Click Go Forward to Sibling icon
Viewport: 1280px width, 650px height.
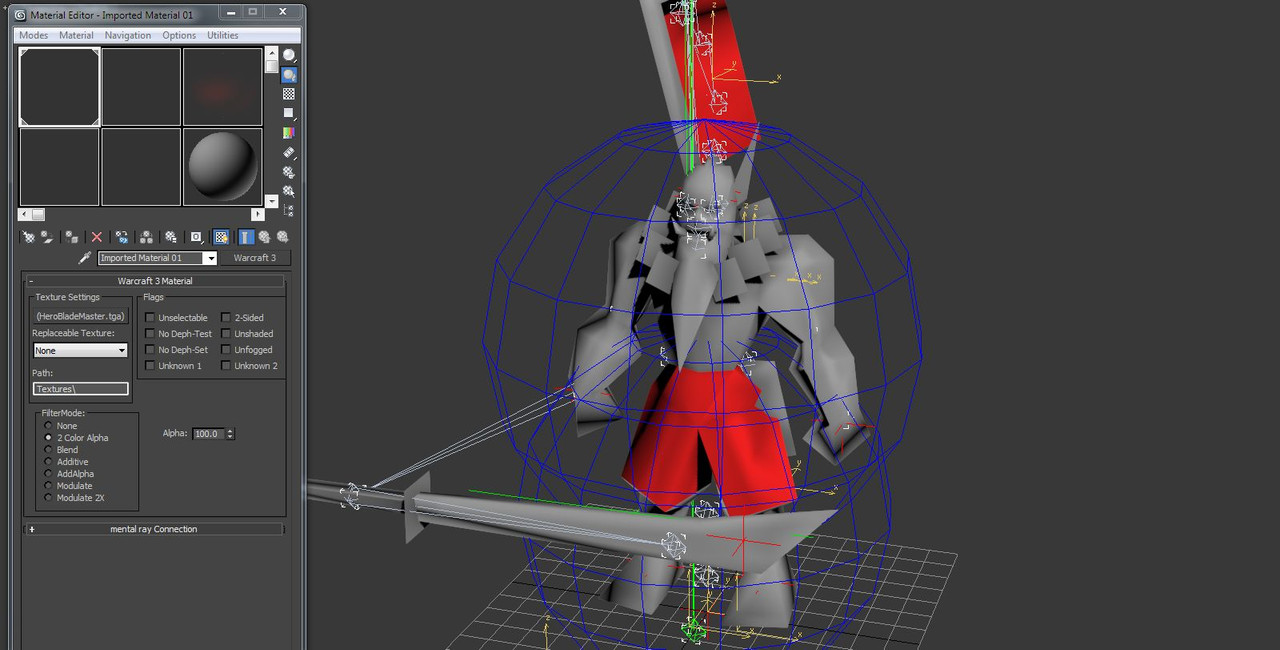click(x=283, y=237)
